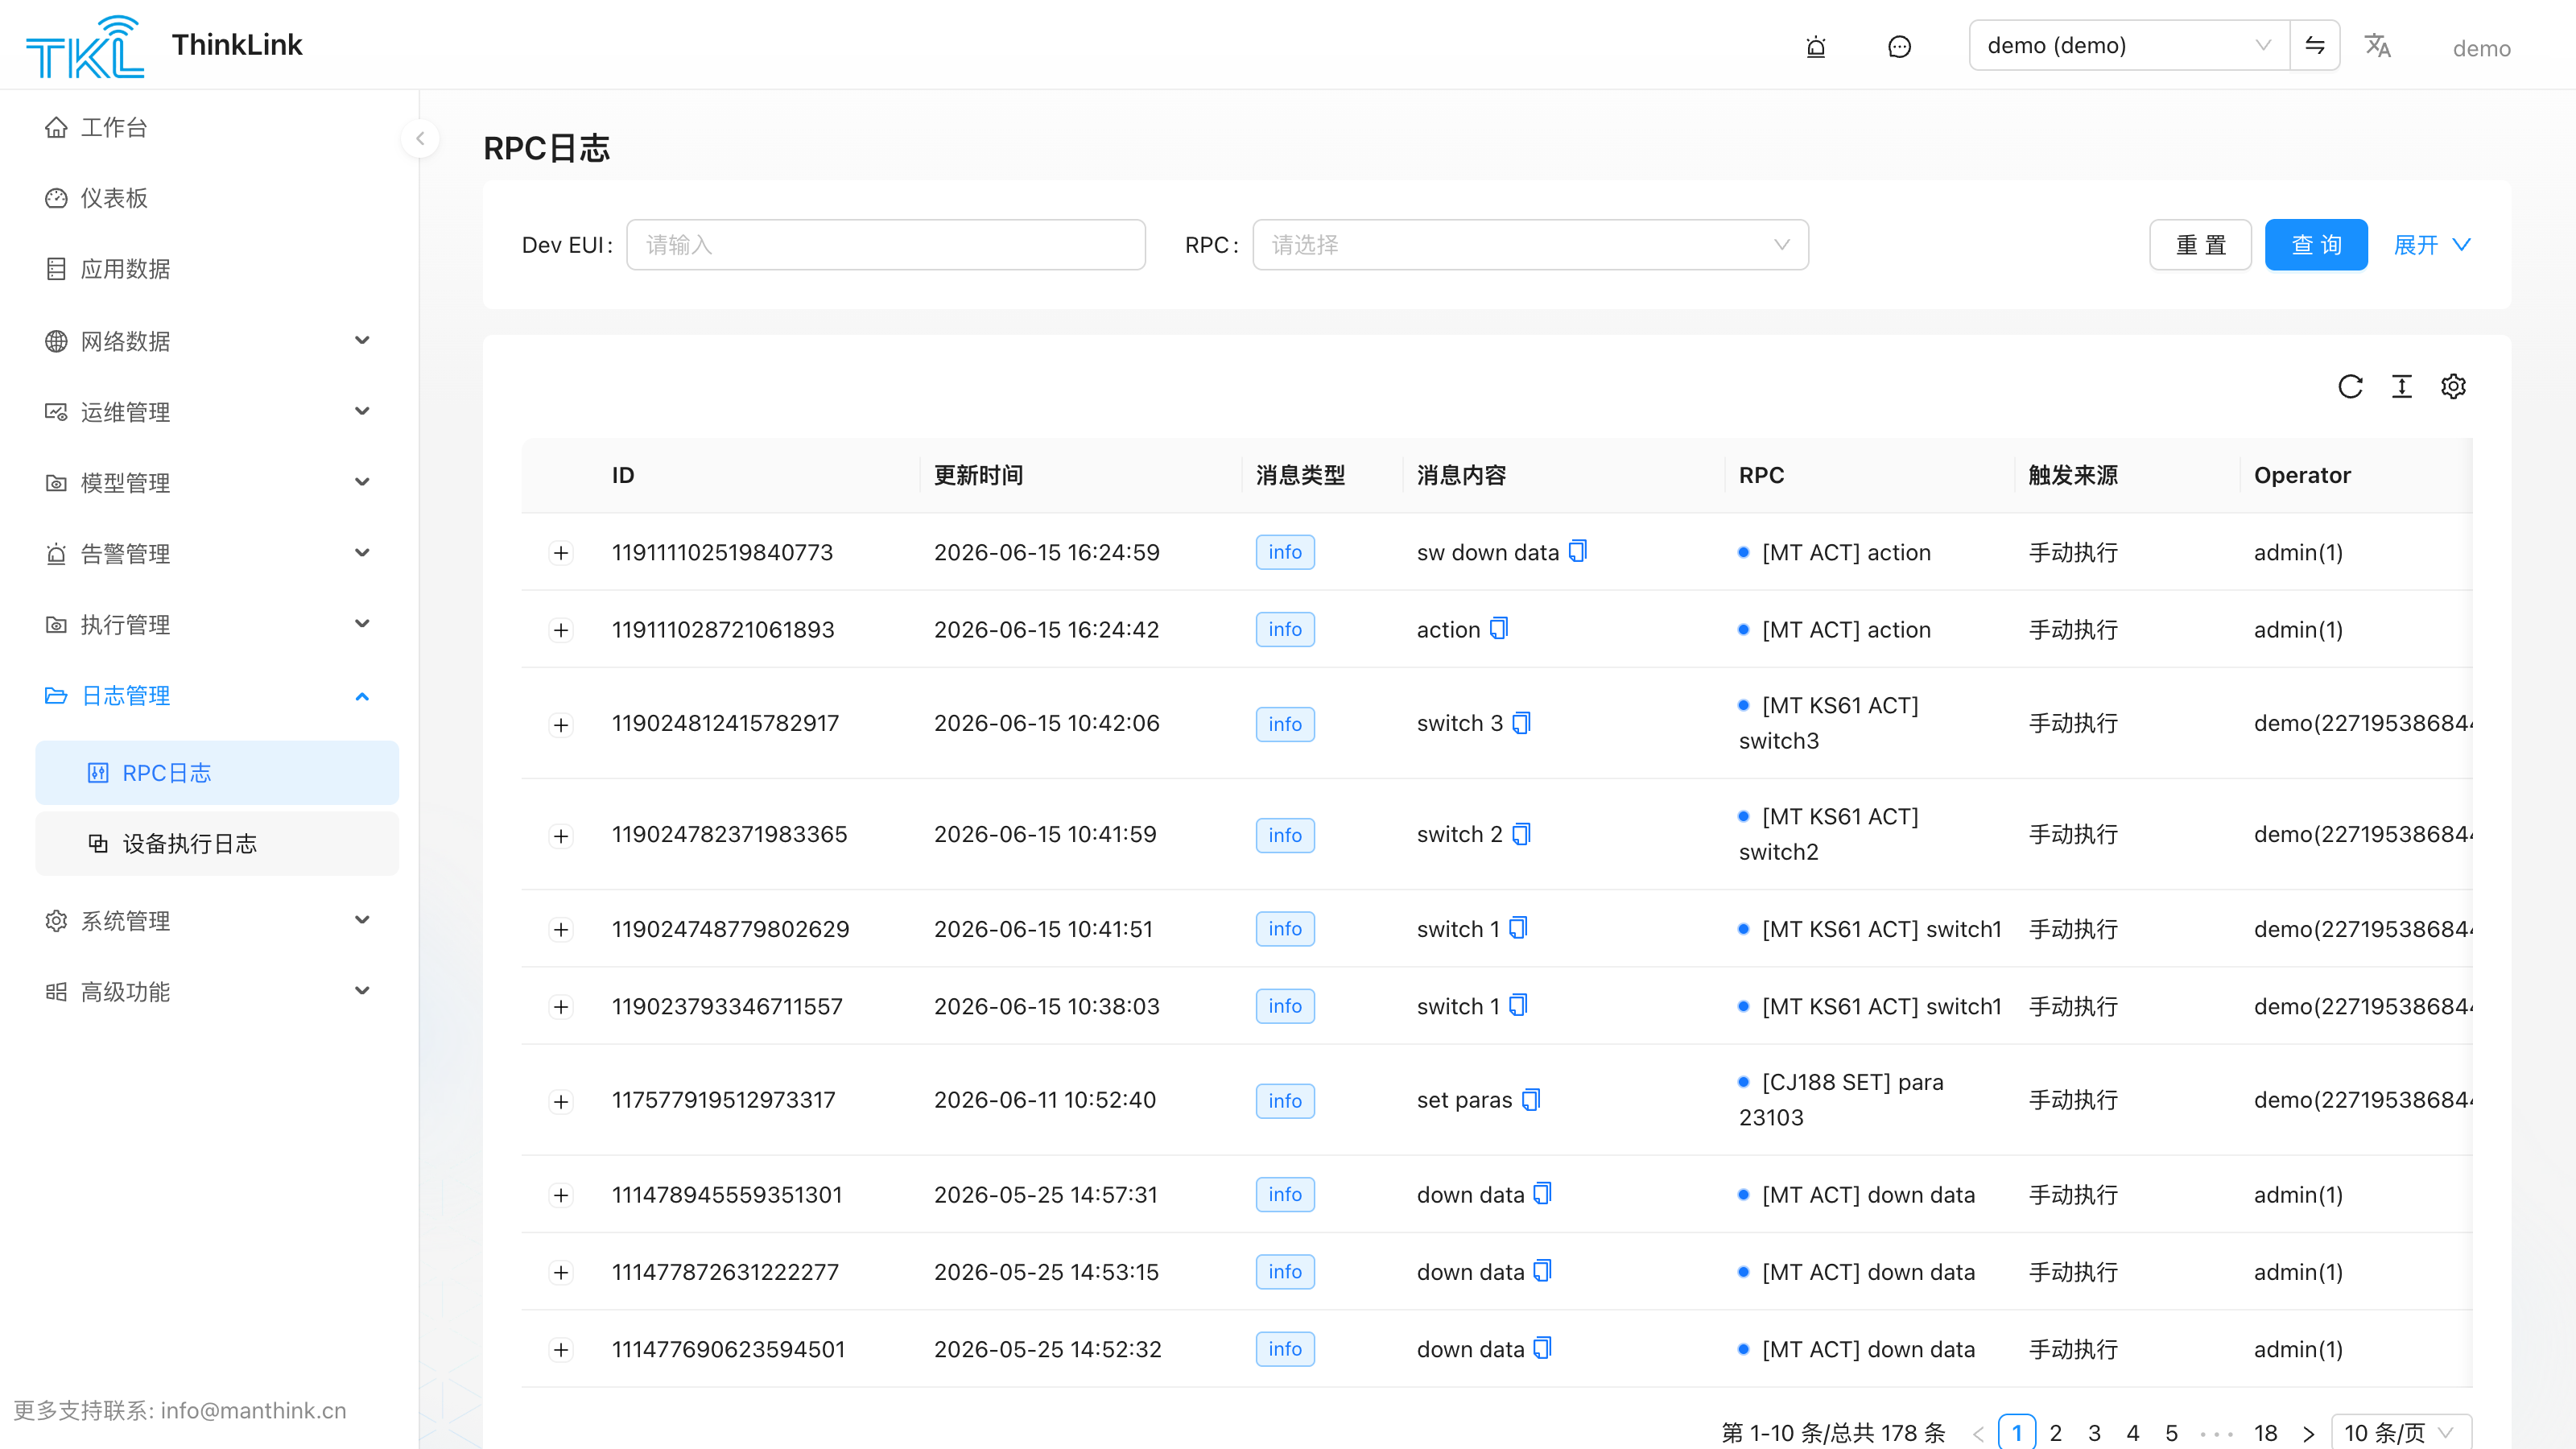Go to page 2
Image resolution: width=2576 pixels, height=1449 pixels.
[2055, 1433]
